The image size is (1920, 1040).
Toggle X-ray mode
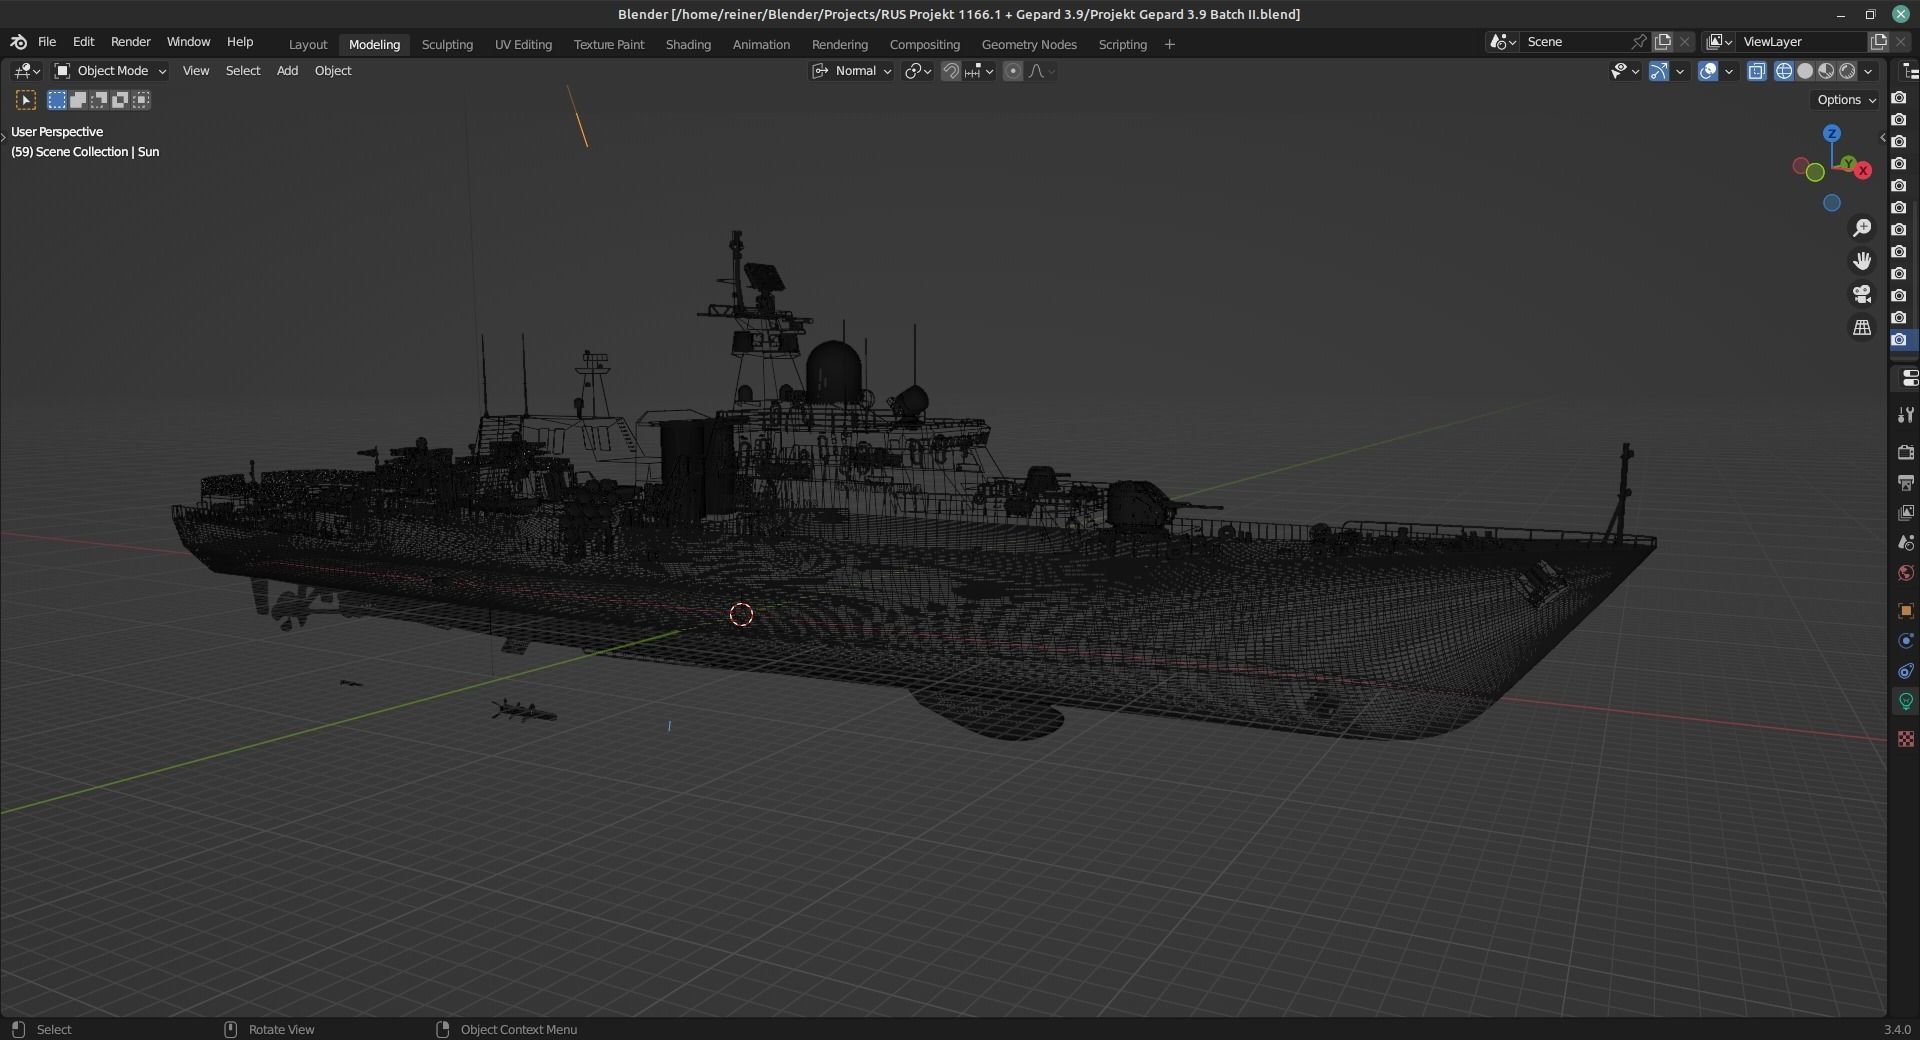pos(1757,71)
